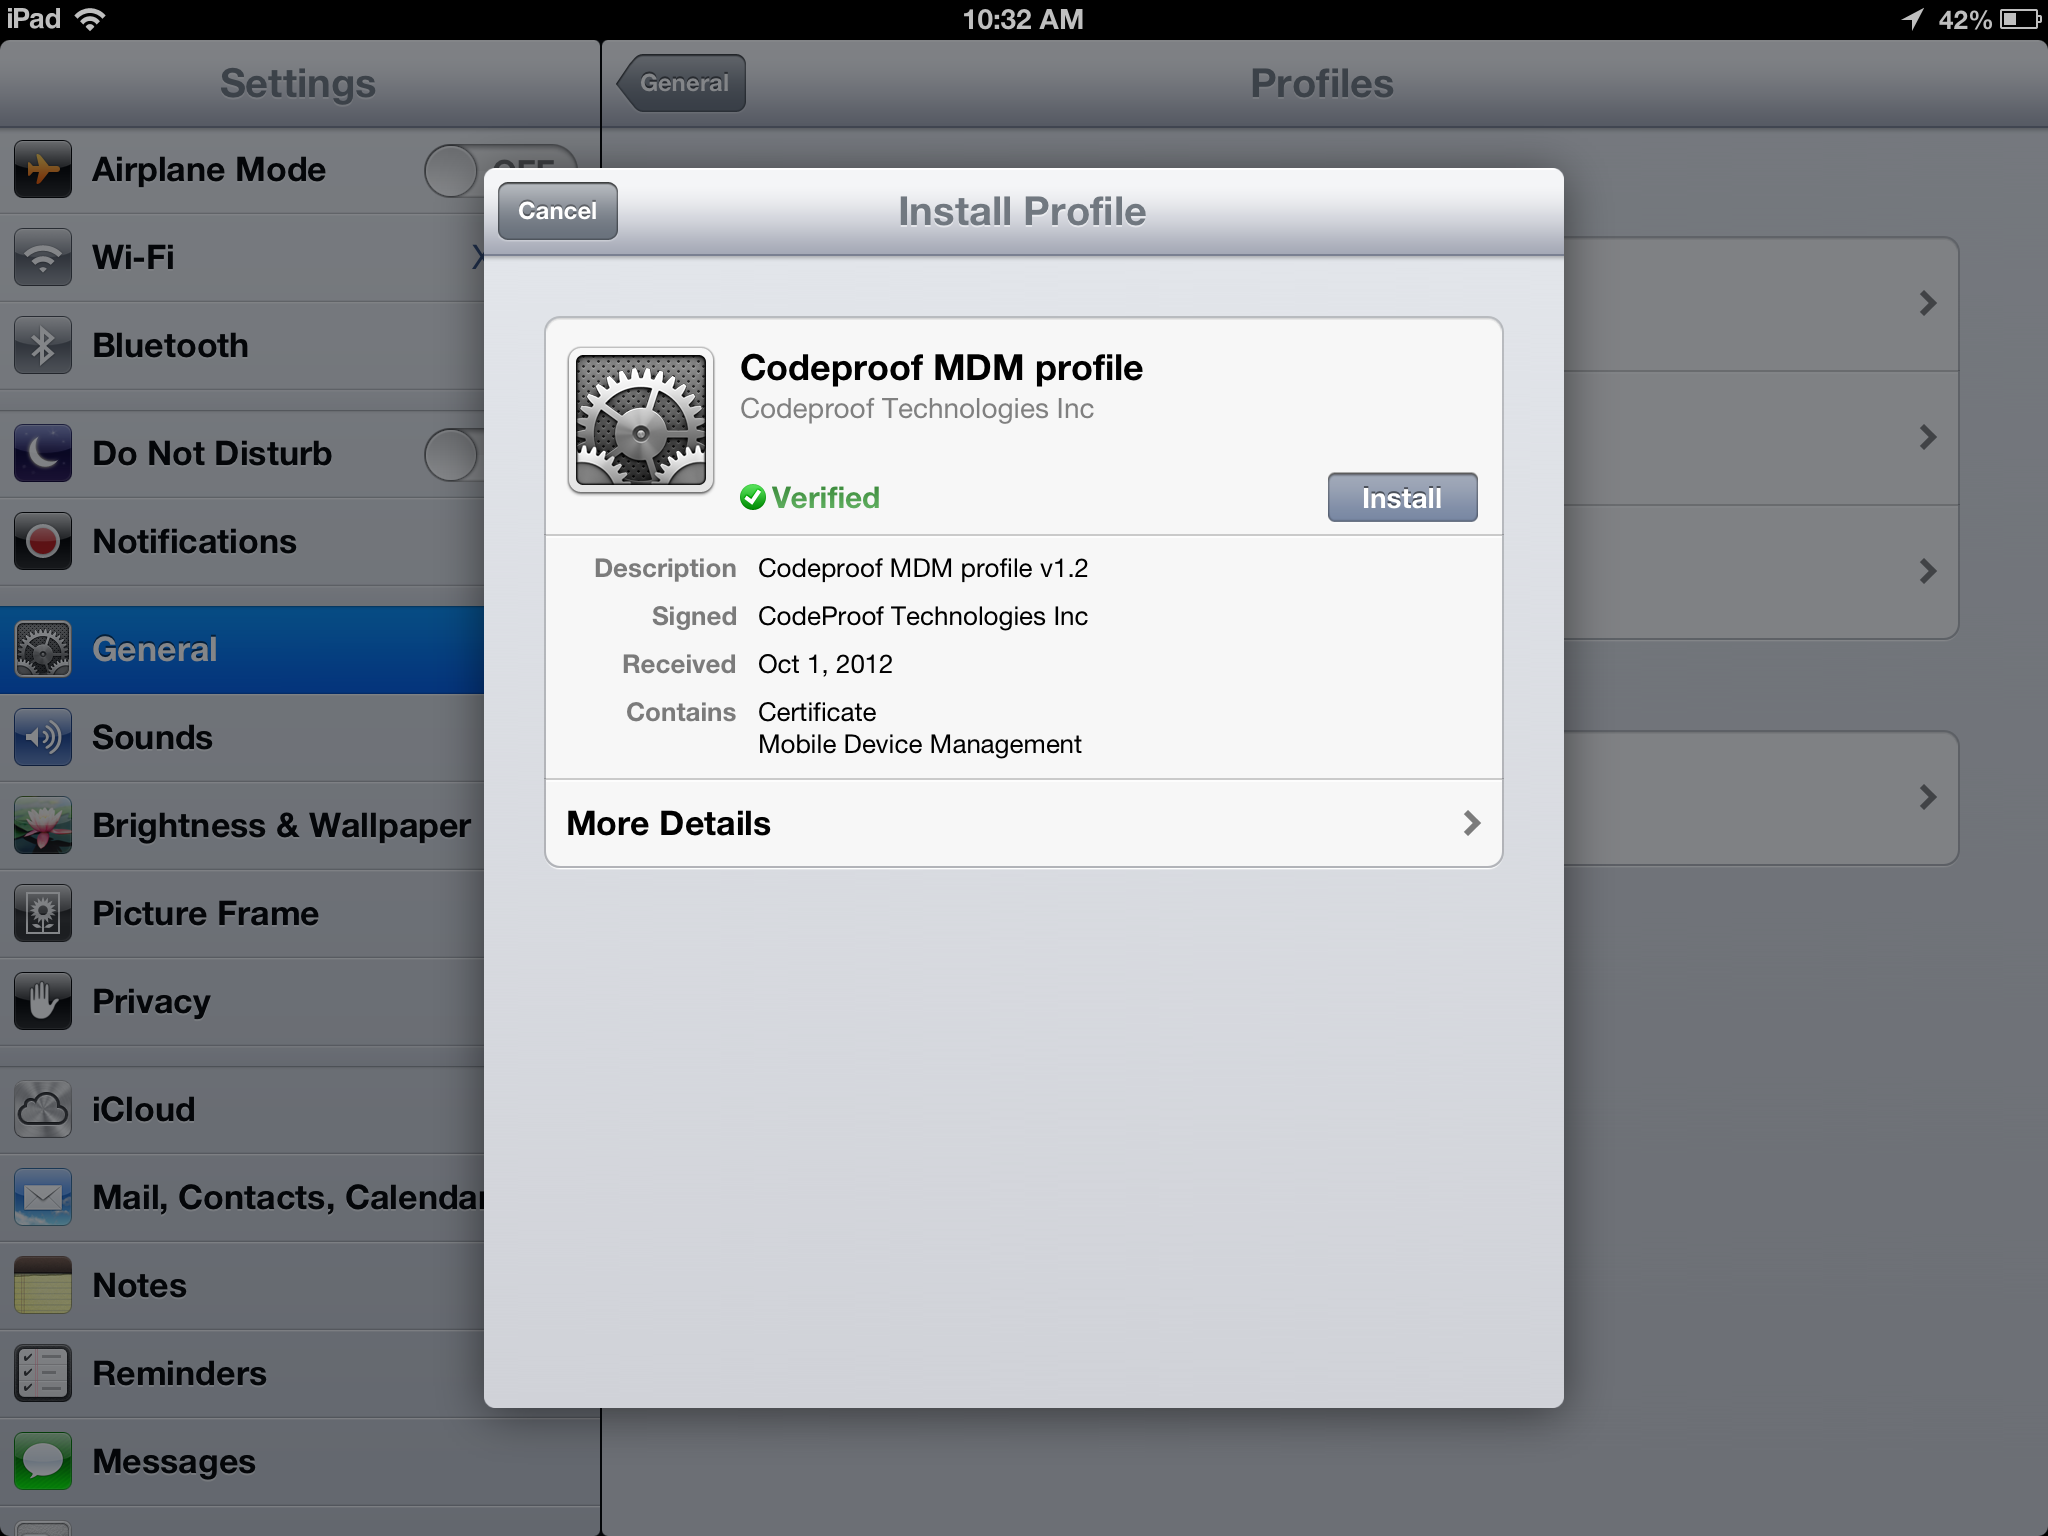Image resolution: width=2048 pixels, height=1536 pixels.
Task: Go back using General button
Action: click(x=682, y=83)
